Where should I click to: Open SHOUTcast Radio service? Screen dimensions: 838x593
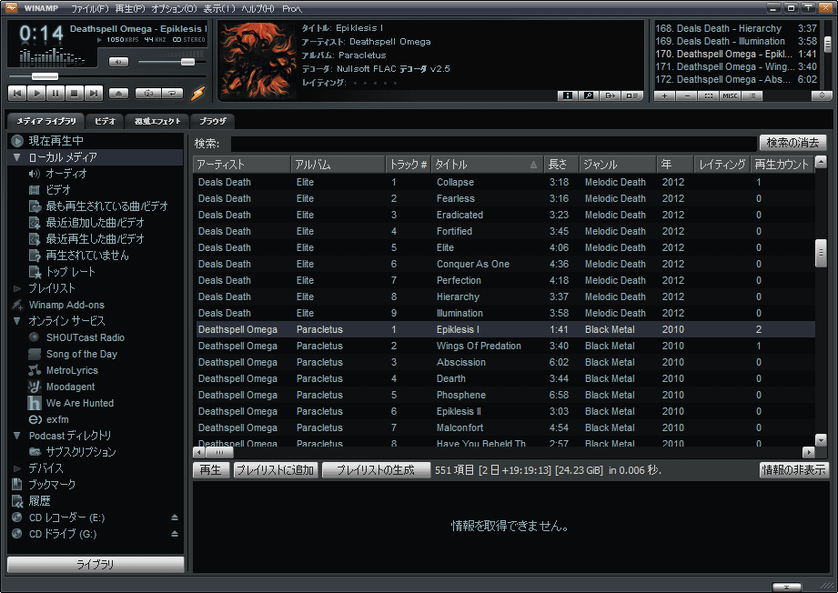tap(86, 338)
